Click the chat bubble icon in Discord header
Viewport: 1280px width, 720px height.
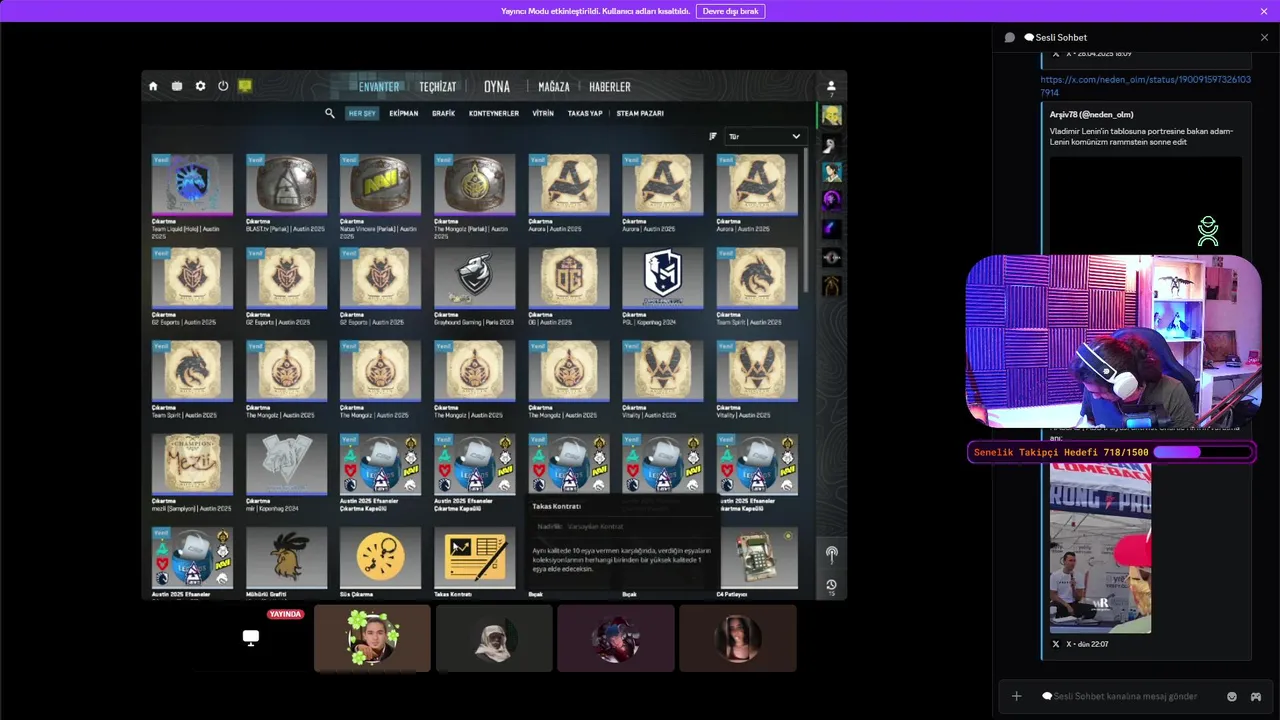[x=1010, y=37]
